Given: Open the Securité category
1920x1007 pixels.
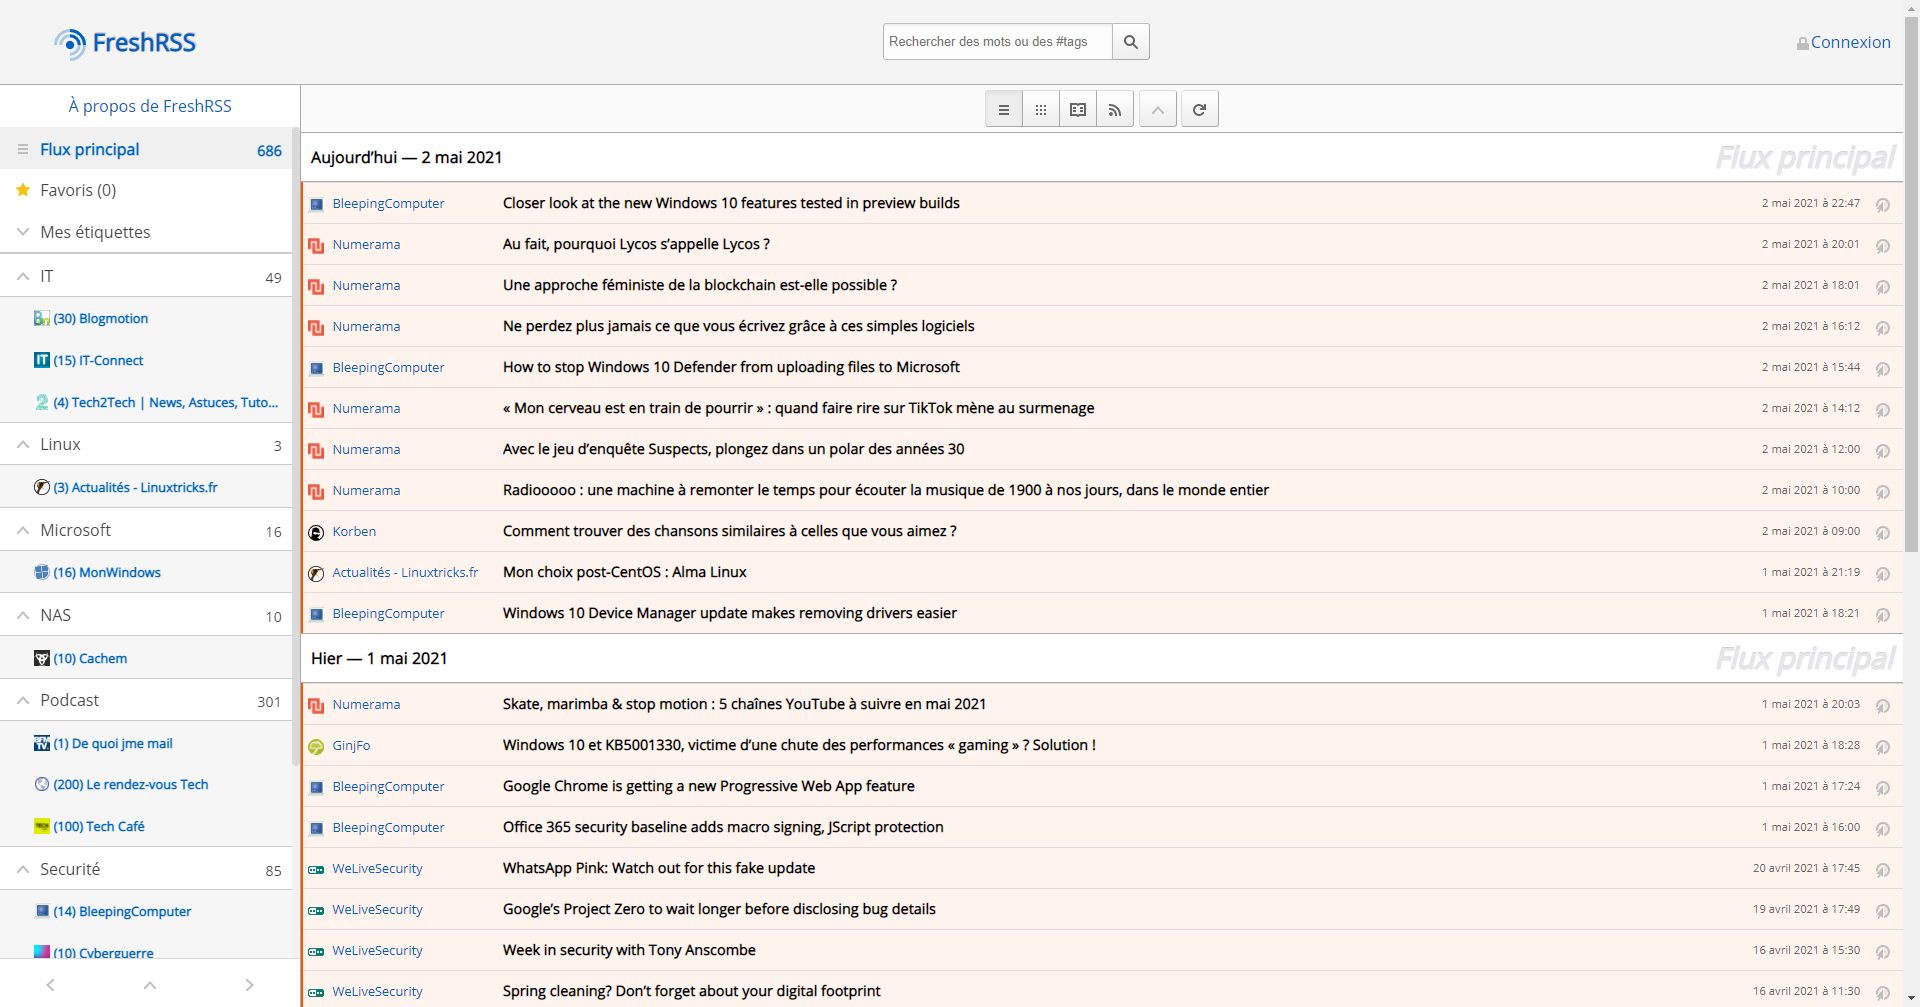Looking at the screenshot, I should [70, 869].
